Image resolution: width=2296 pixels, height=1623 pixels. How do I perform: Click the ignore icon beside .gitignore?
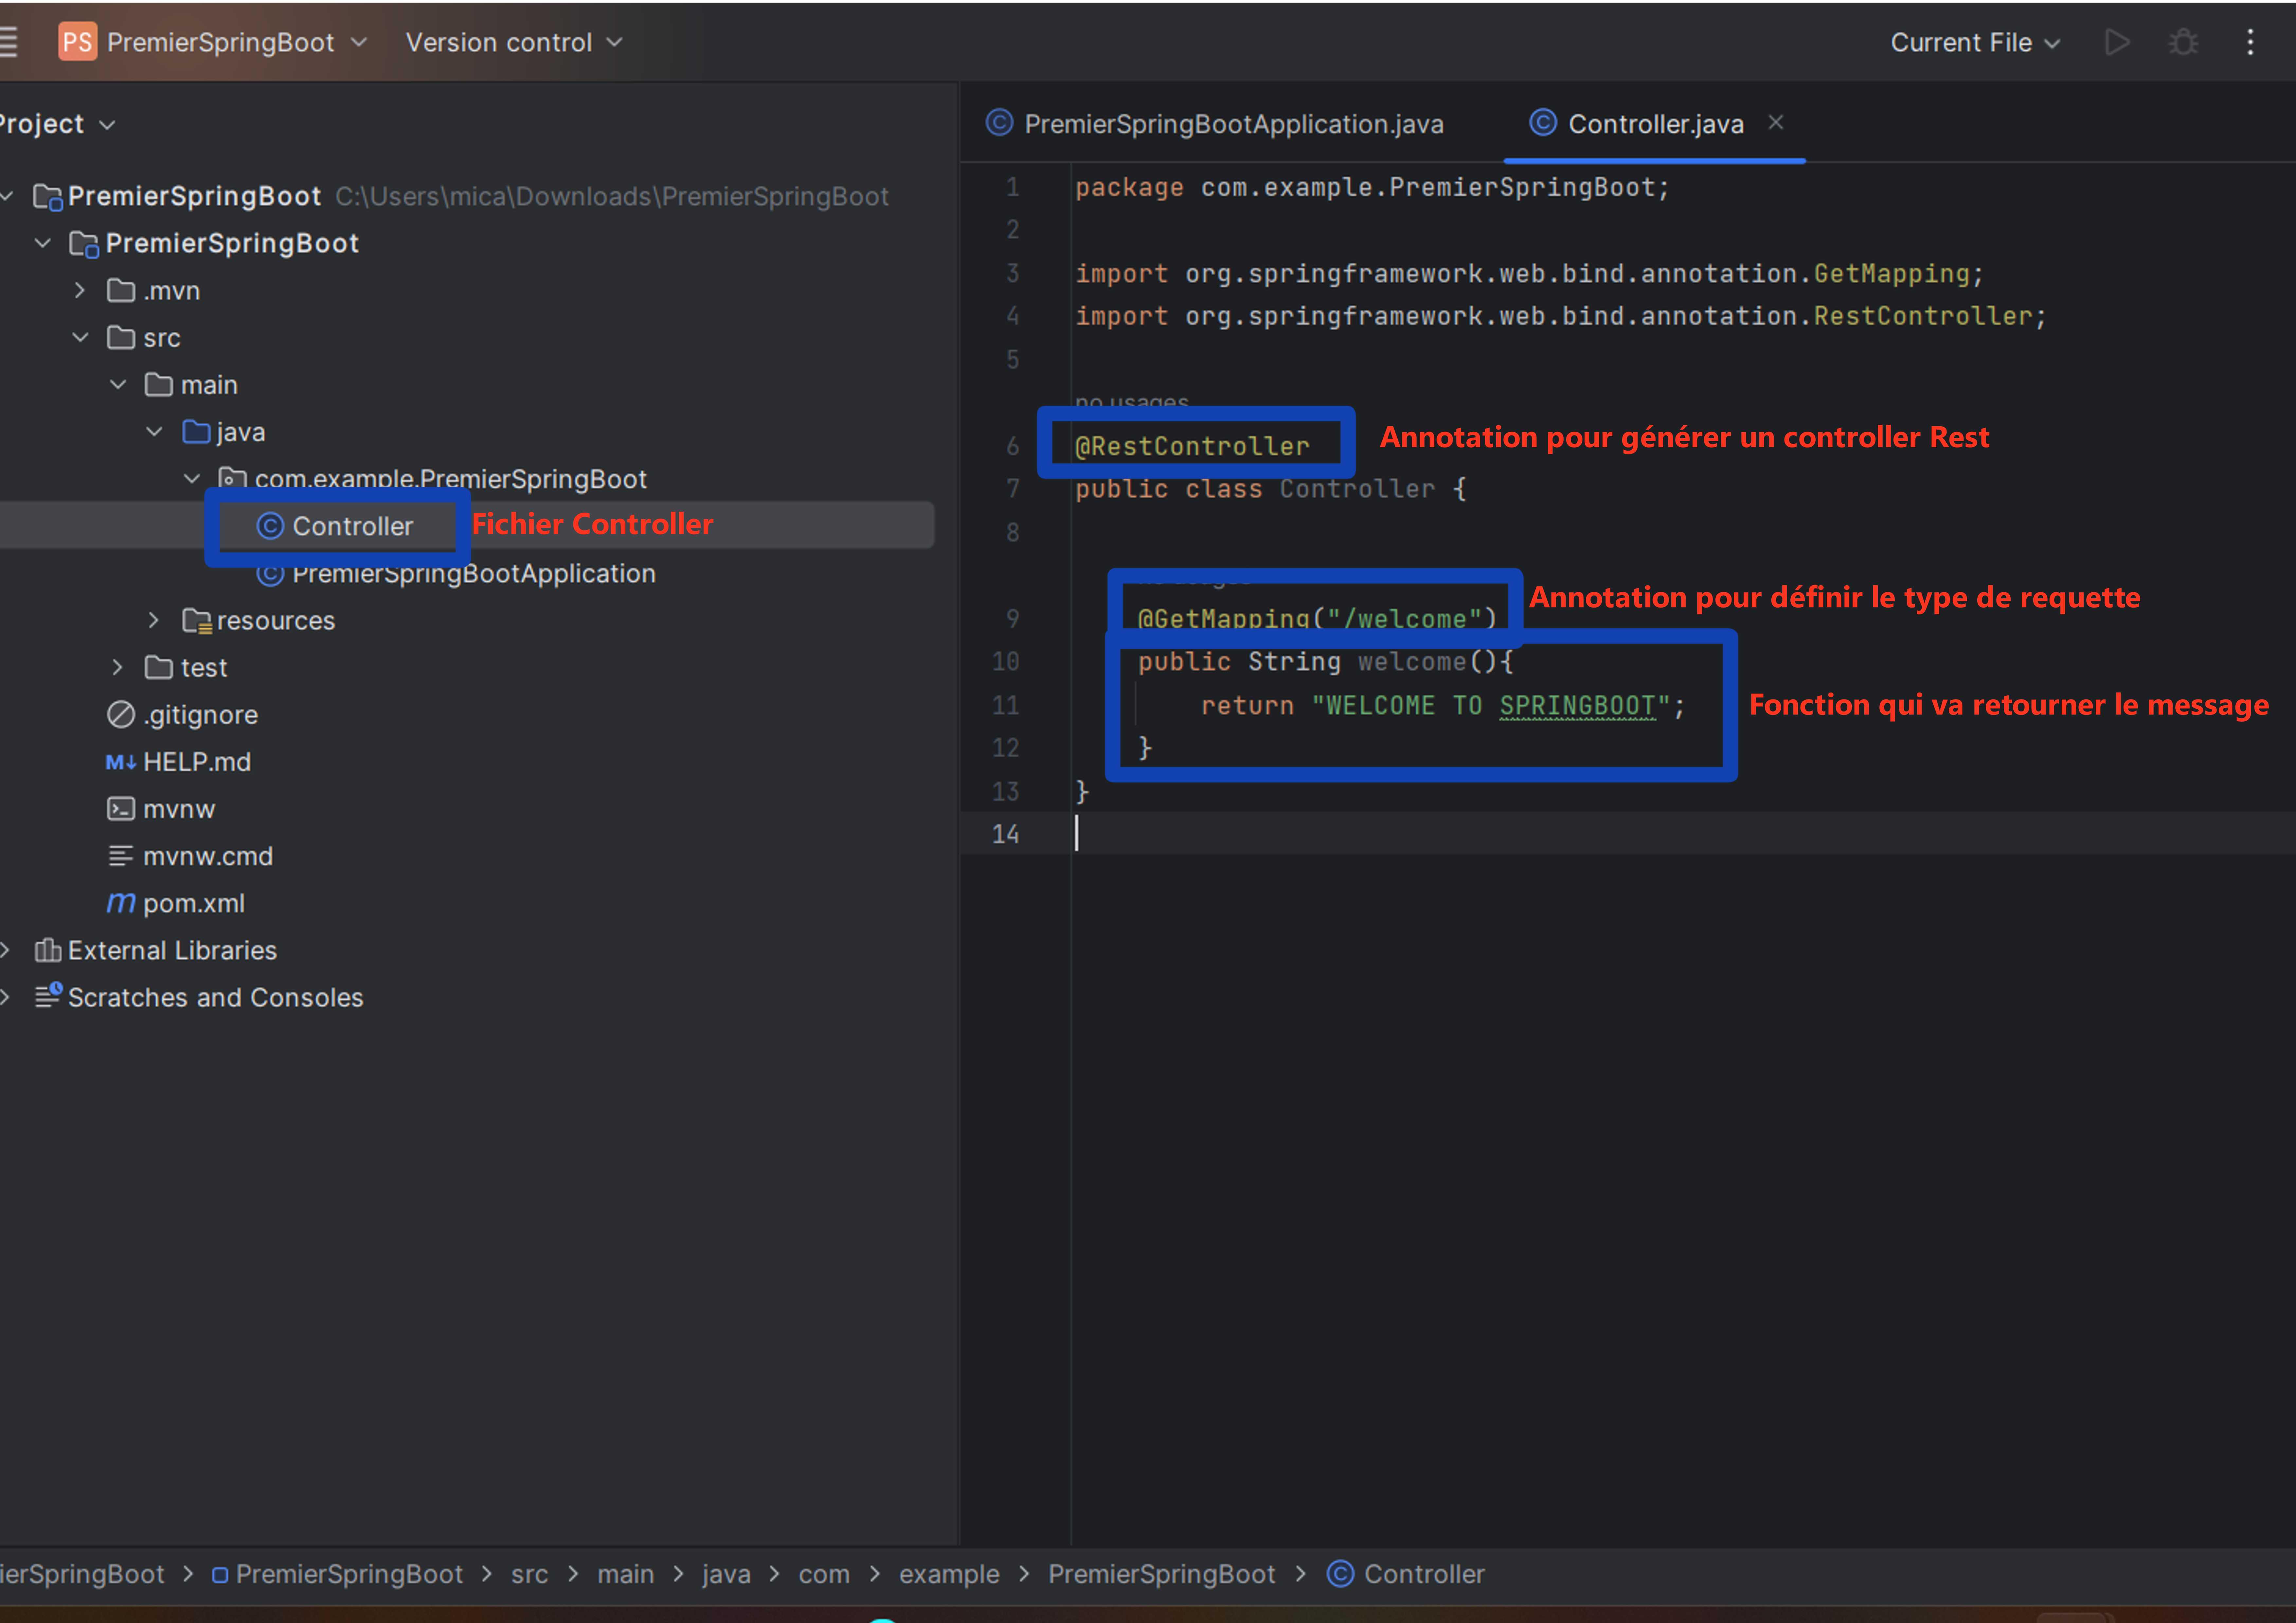pos(121,715)
